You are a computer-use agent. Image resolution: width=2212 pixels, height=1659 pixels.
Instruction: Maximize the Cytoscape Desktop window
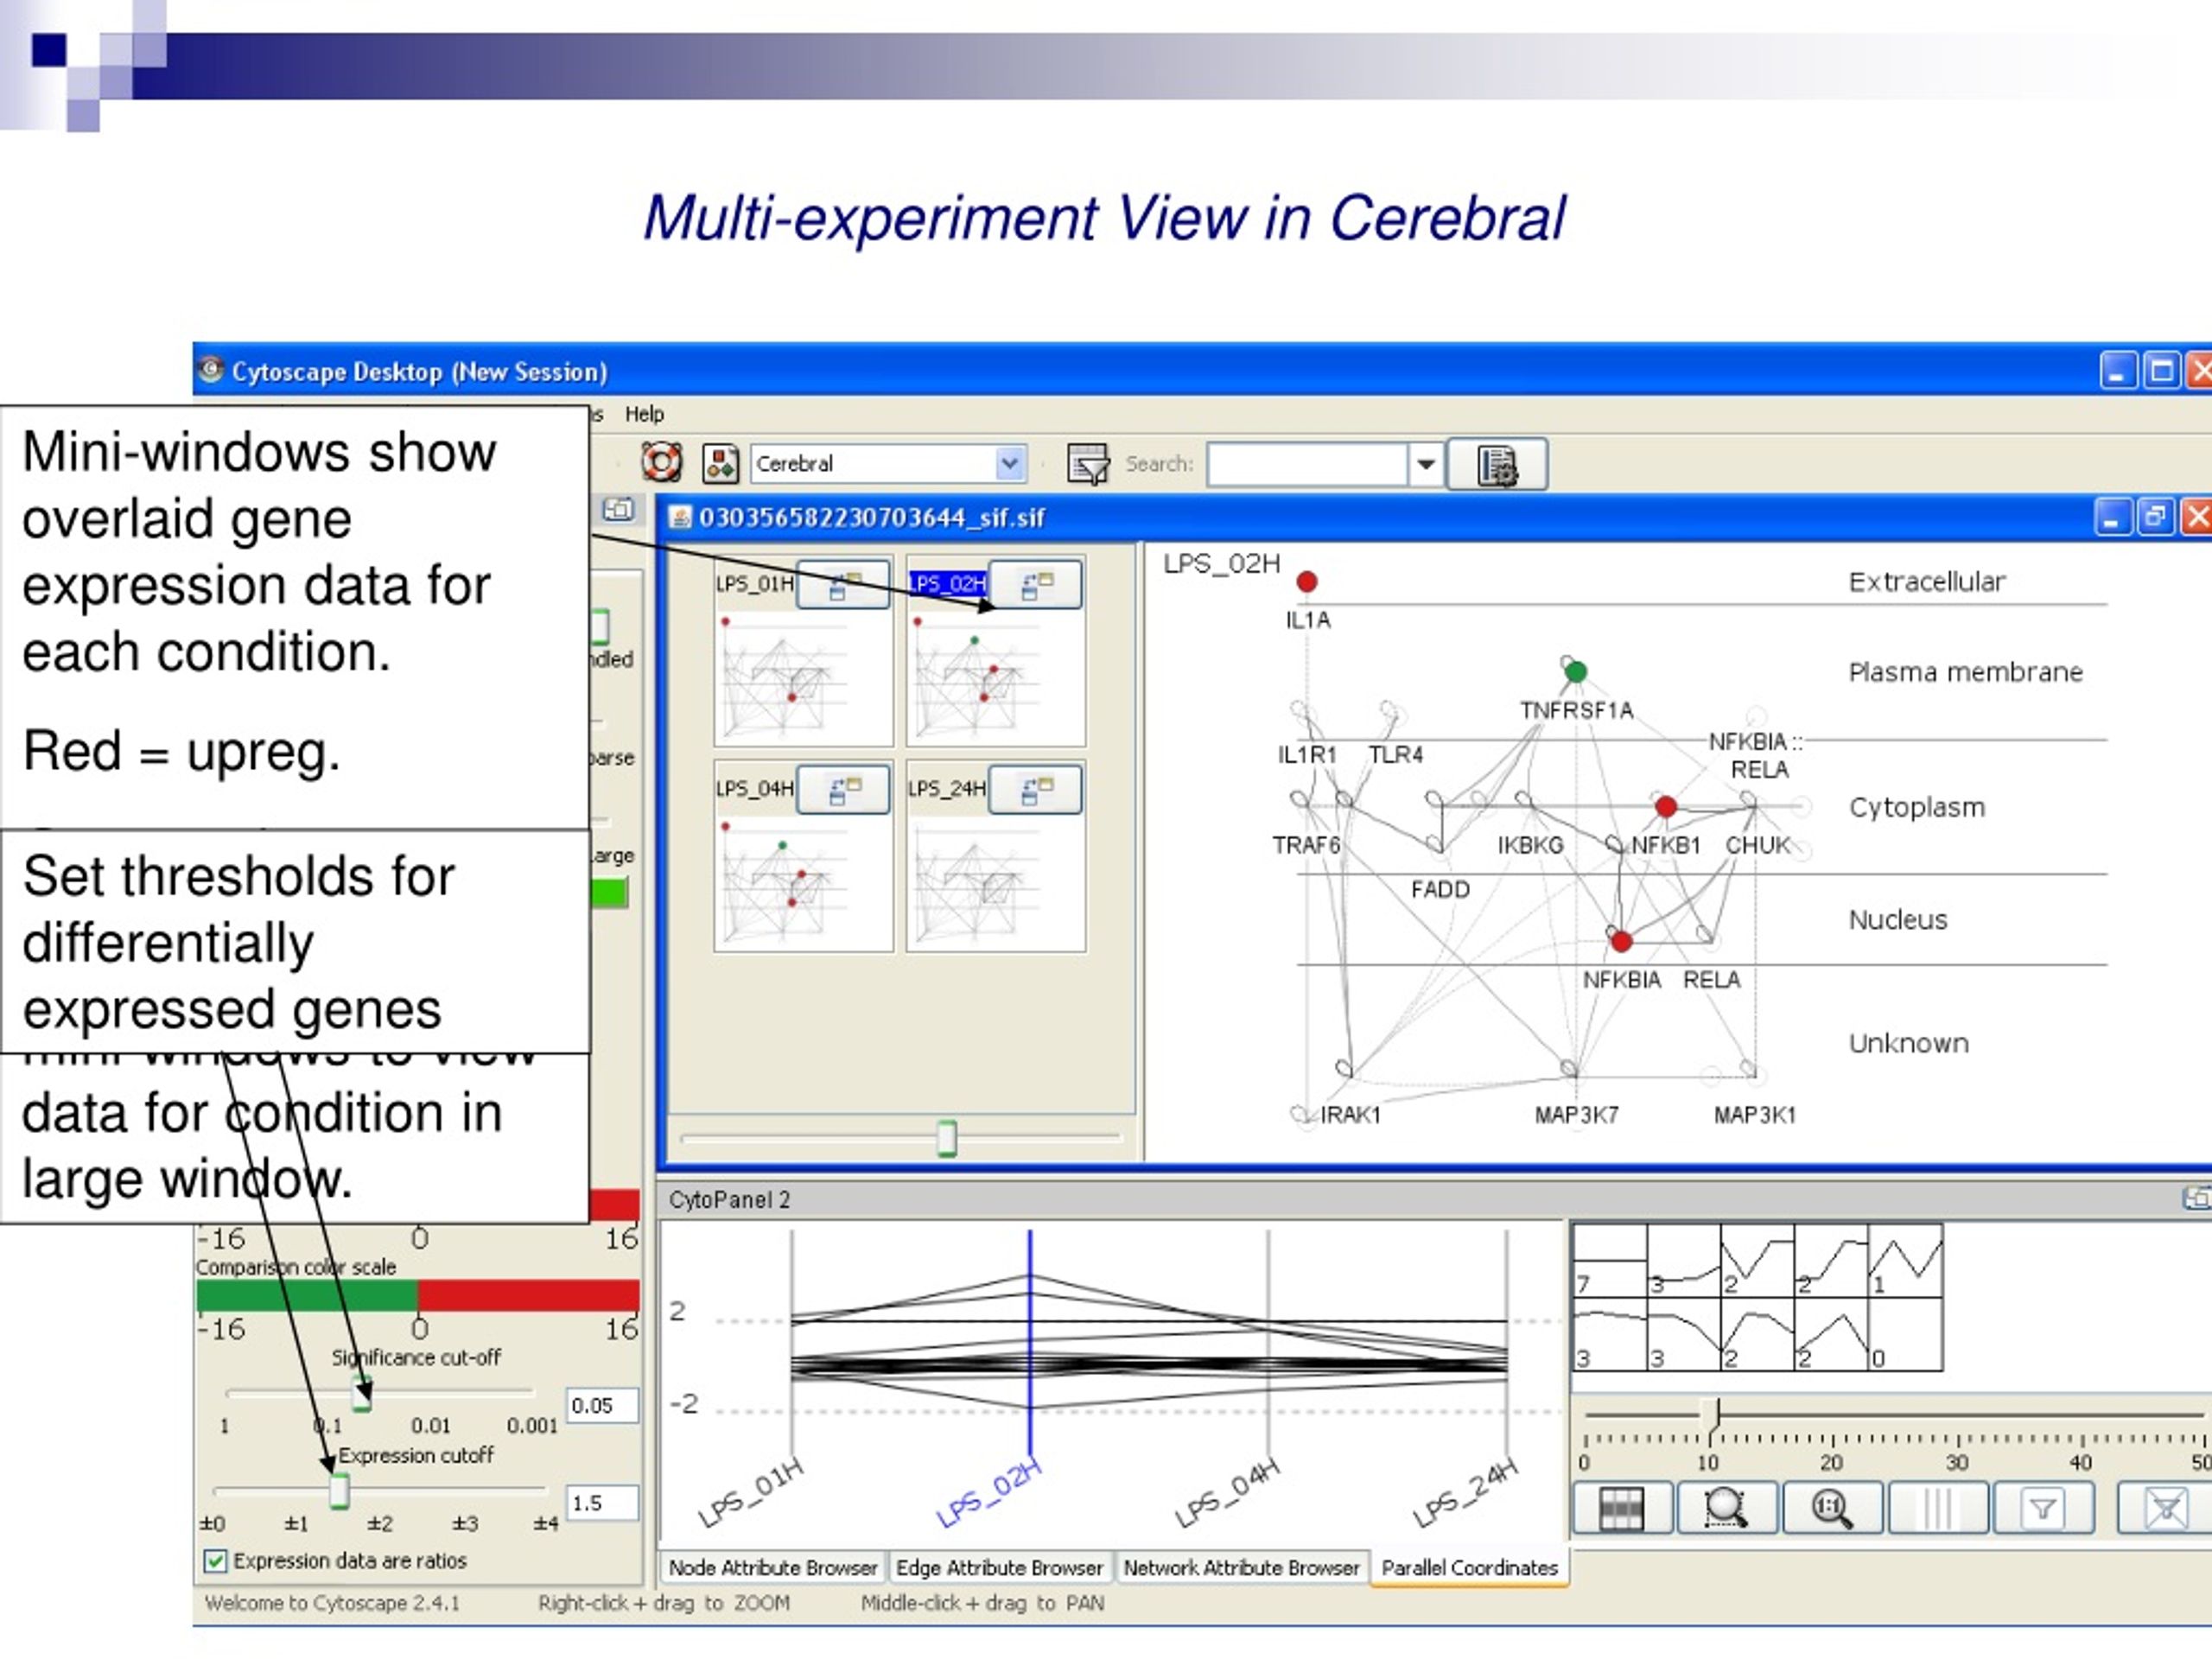coord(2161,371)
